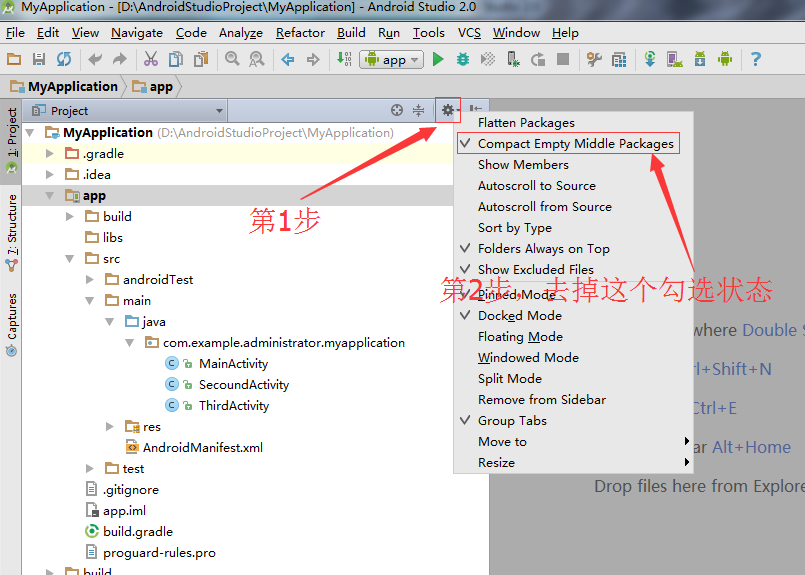Expand the .gradle folder
The image size is (805, 575).
click(50, 154)
